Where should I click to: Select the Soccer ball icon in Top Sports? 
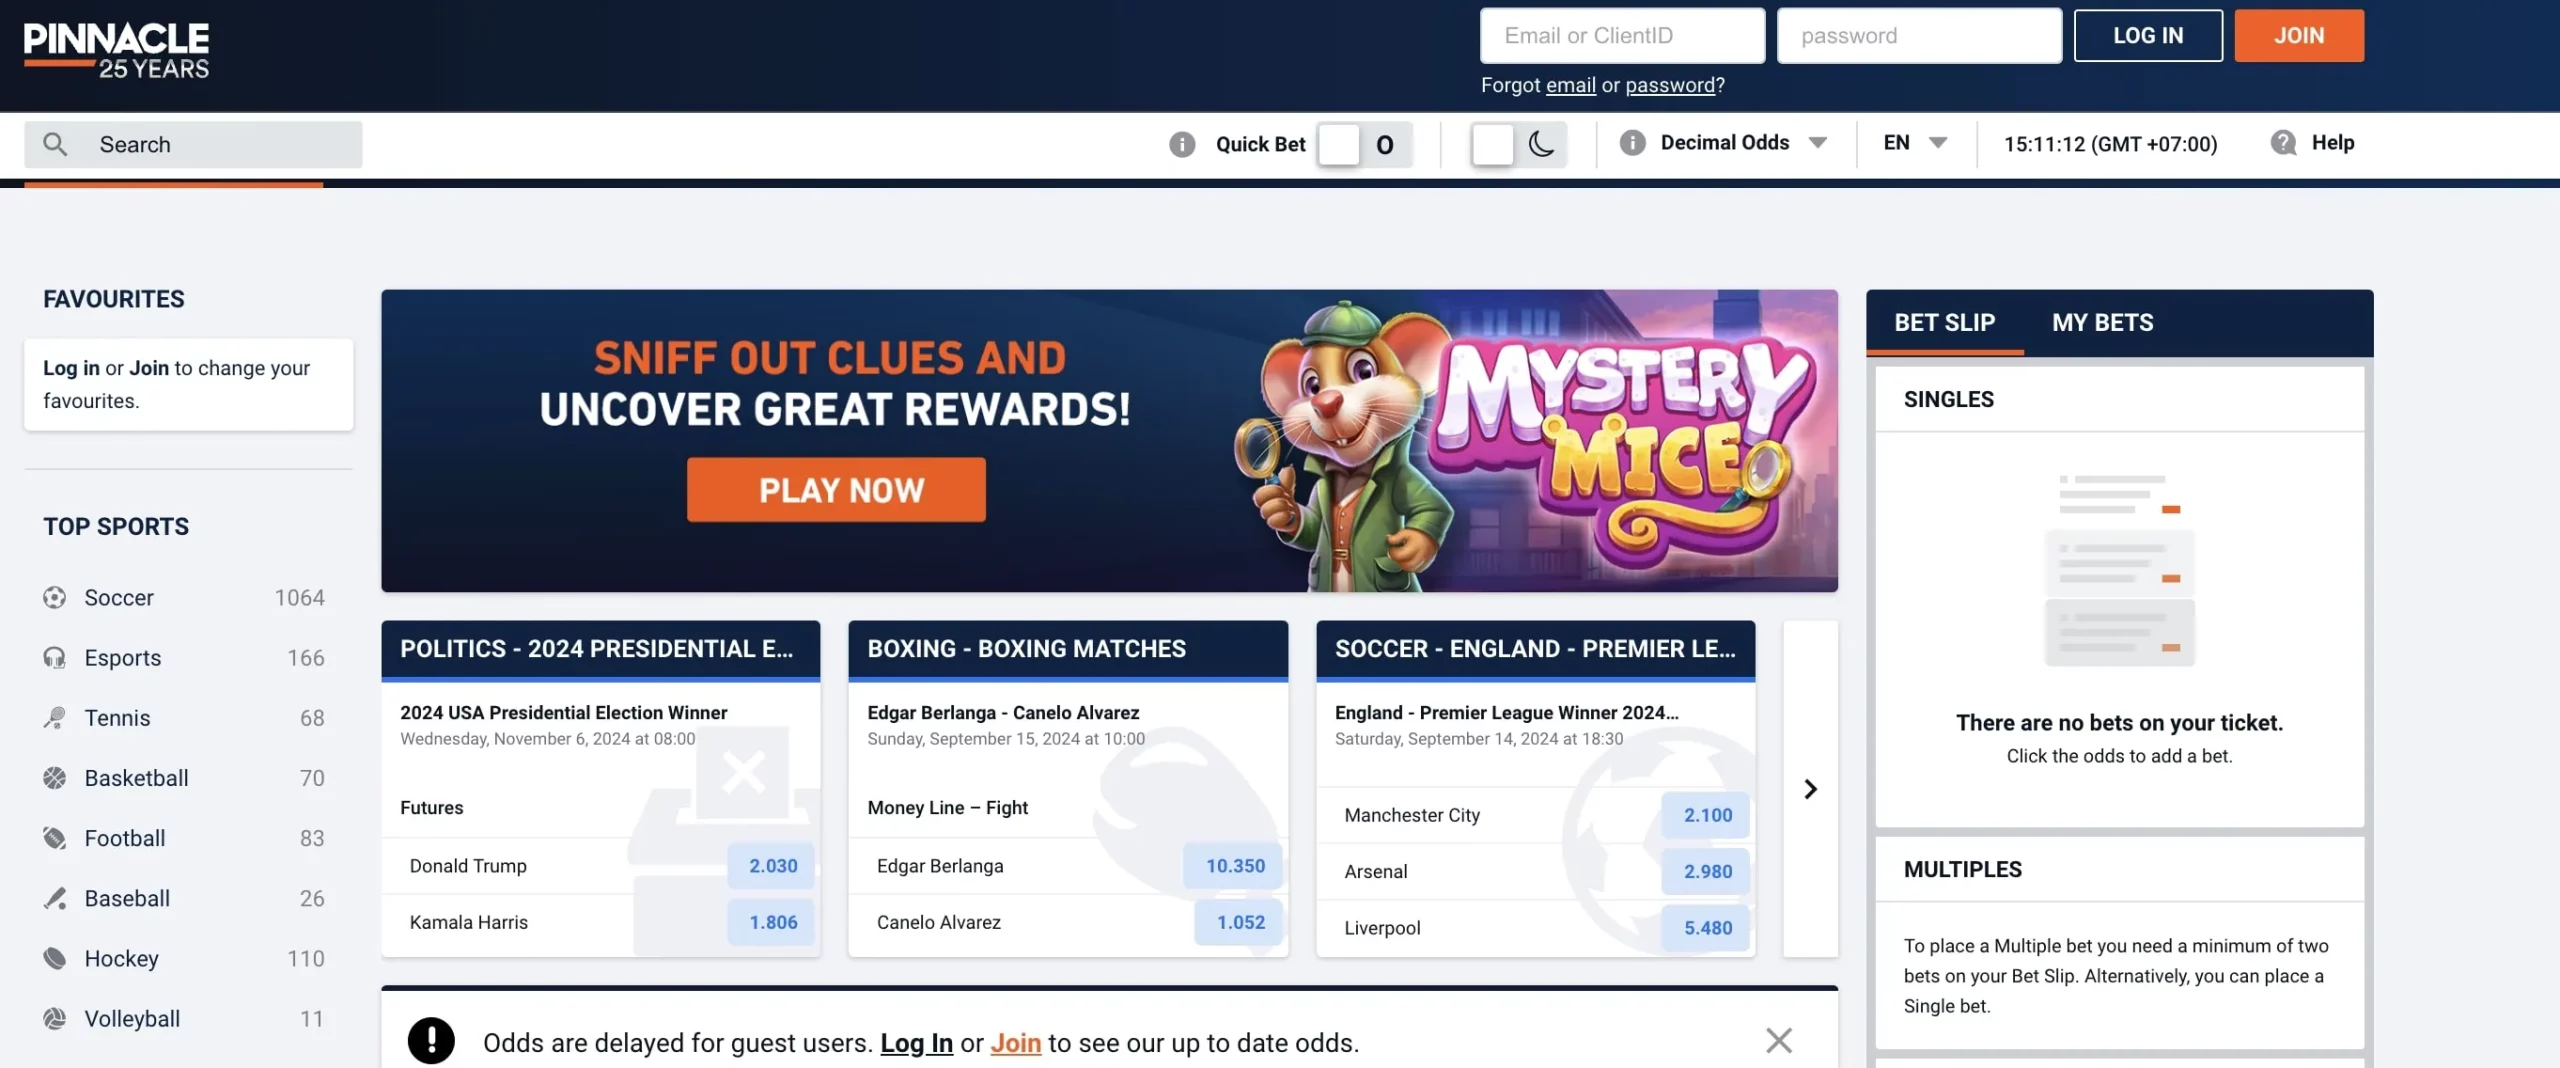(x=55, y=598)
